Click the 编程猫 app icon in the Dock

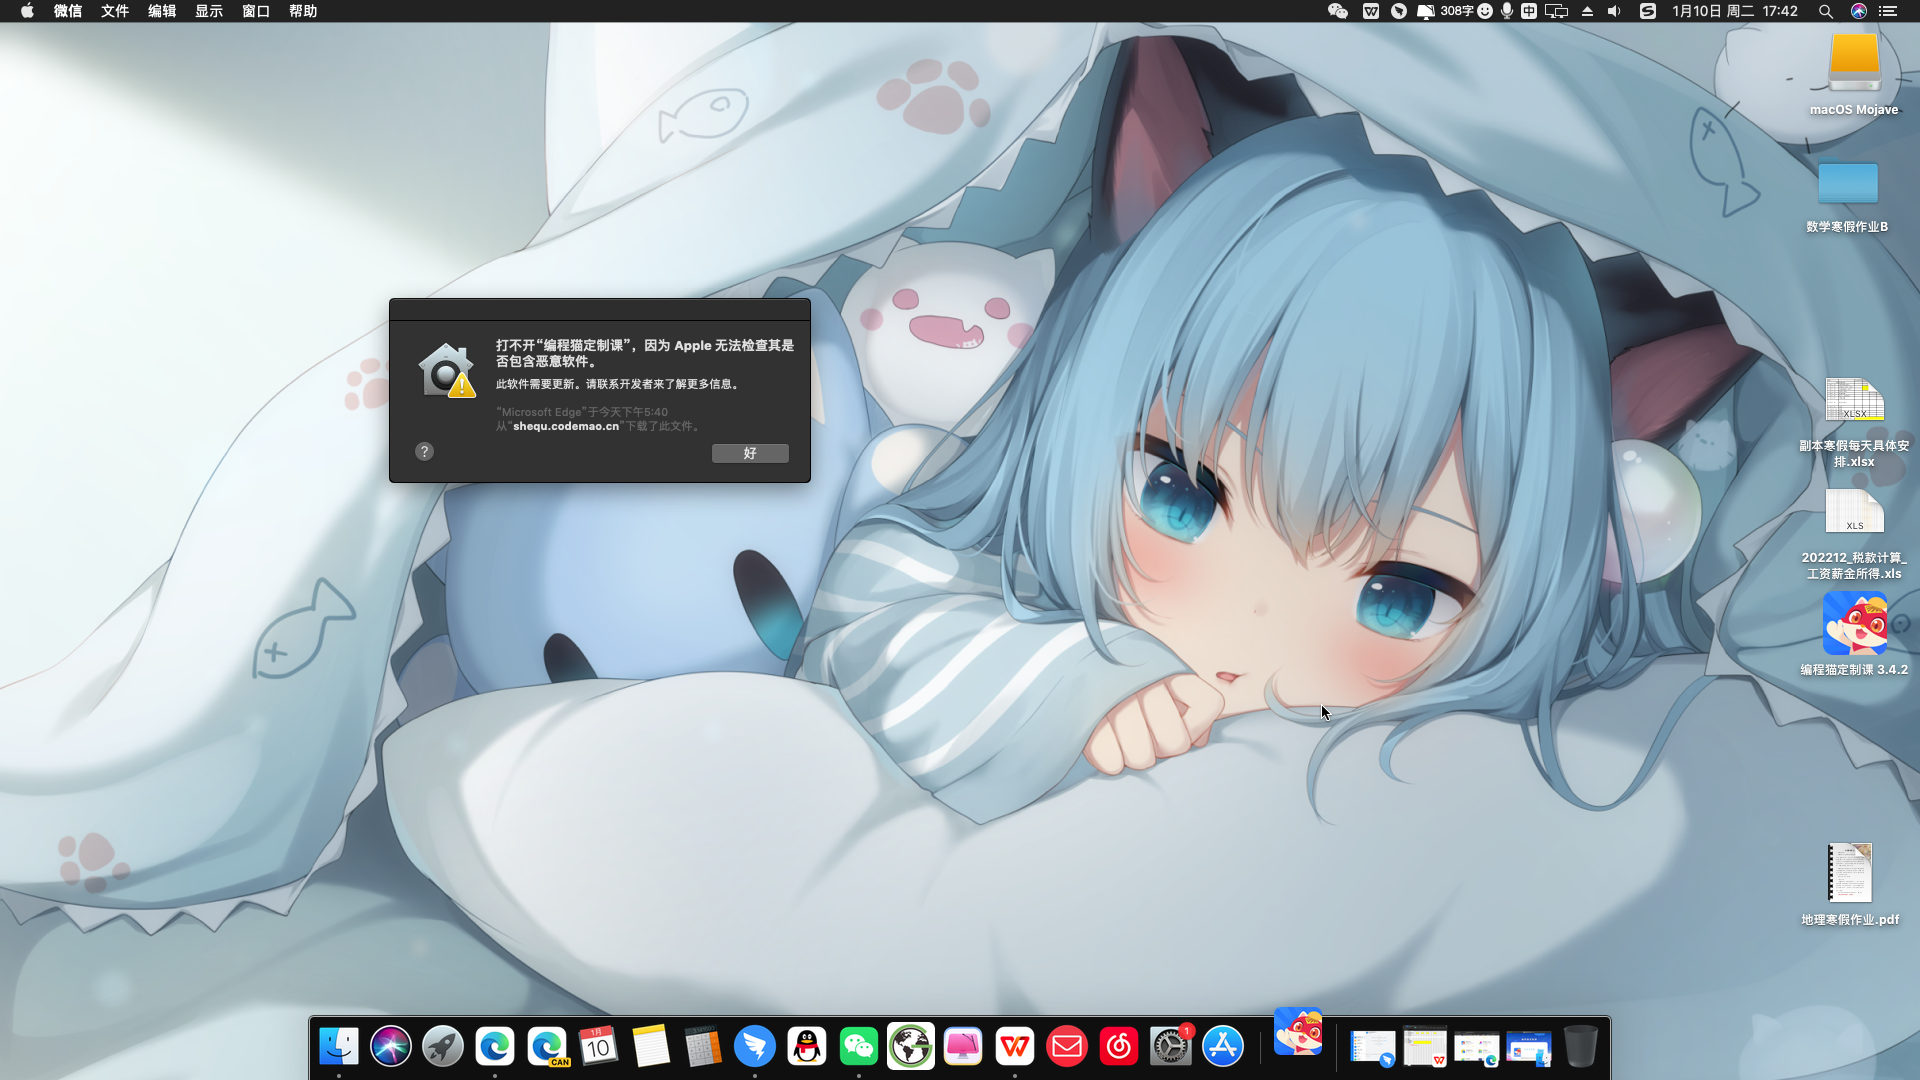coord(1298,1032)
